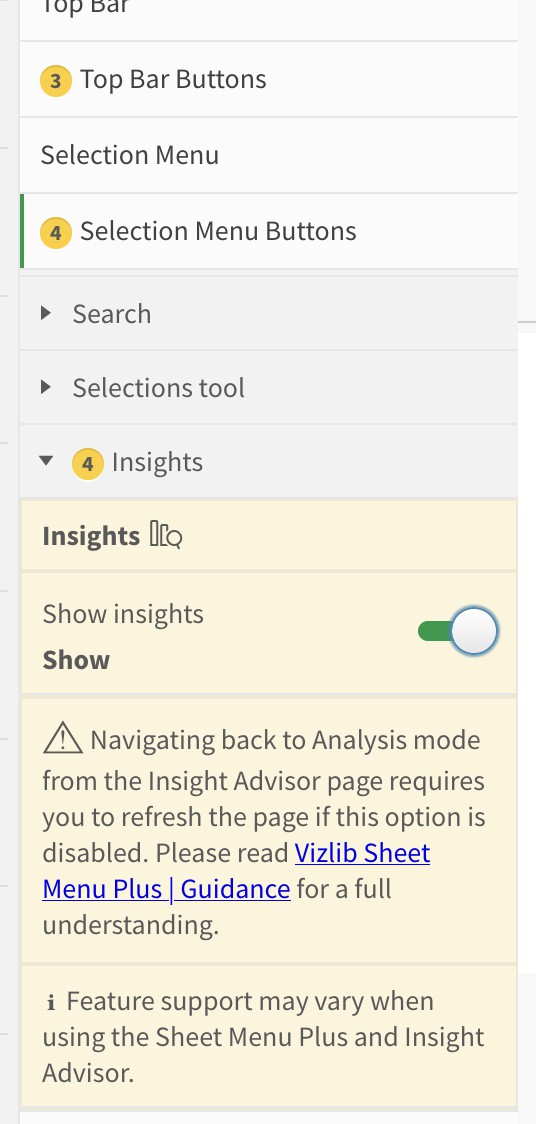Click the bold Insights heading text
Screen dimensions: 536x1124
[x=91, y=536]
